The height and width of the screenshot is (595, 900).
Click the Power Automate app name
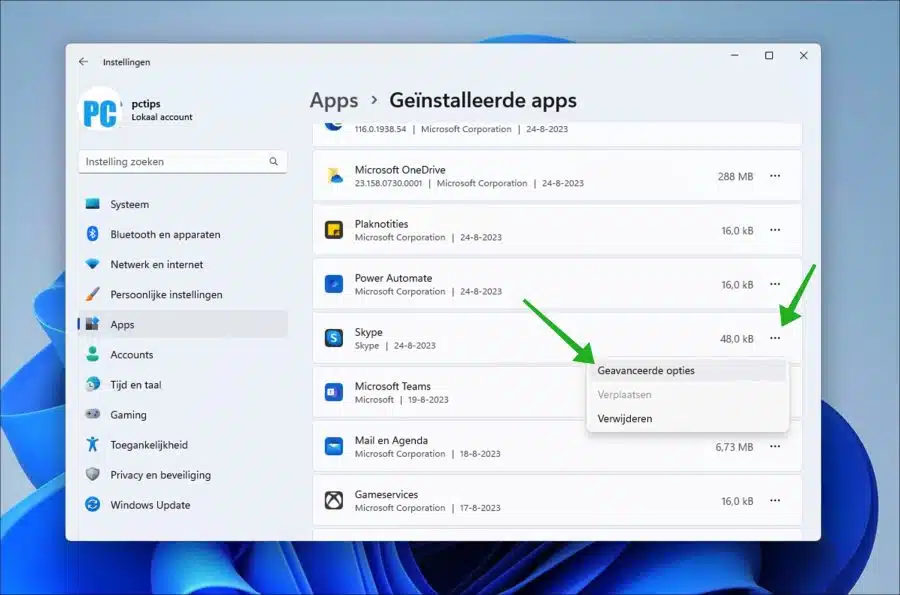coord(393,278)
